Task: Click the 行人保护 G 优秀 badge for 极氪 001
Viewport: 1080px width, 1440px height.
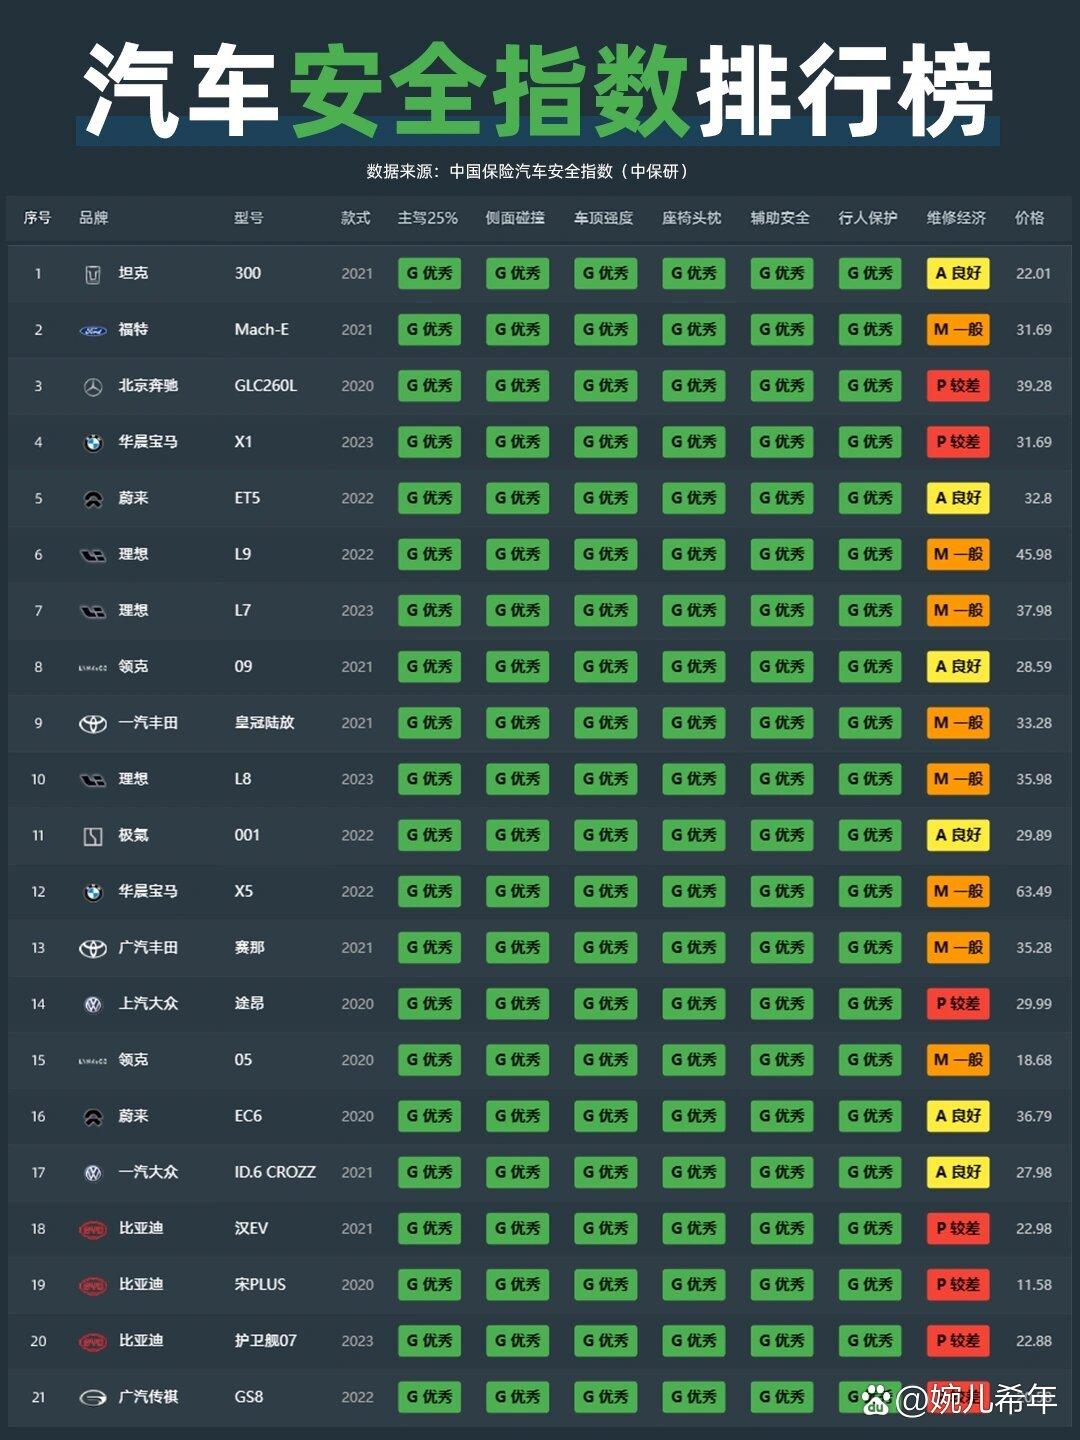Action: tap(870, 835)
